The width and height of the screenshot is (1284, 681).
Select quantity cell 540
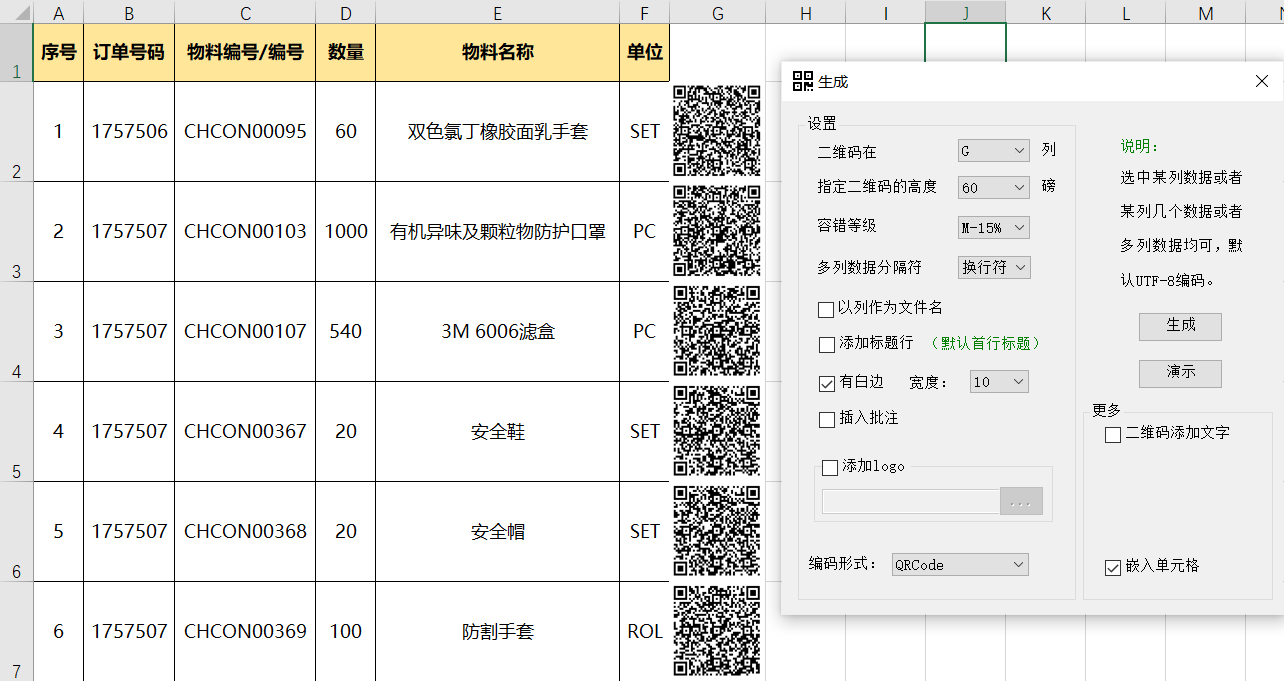346,332
